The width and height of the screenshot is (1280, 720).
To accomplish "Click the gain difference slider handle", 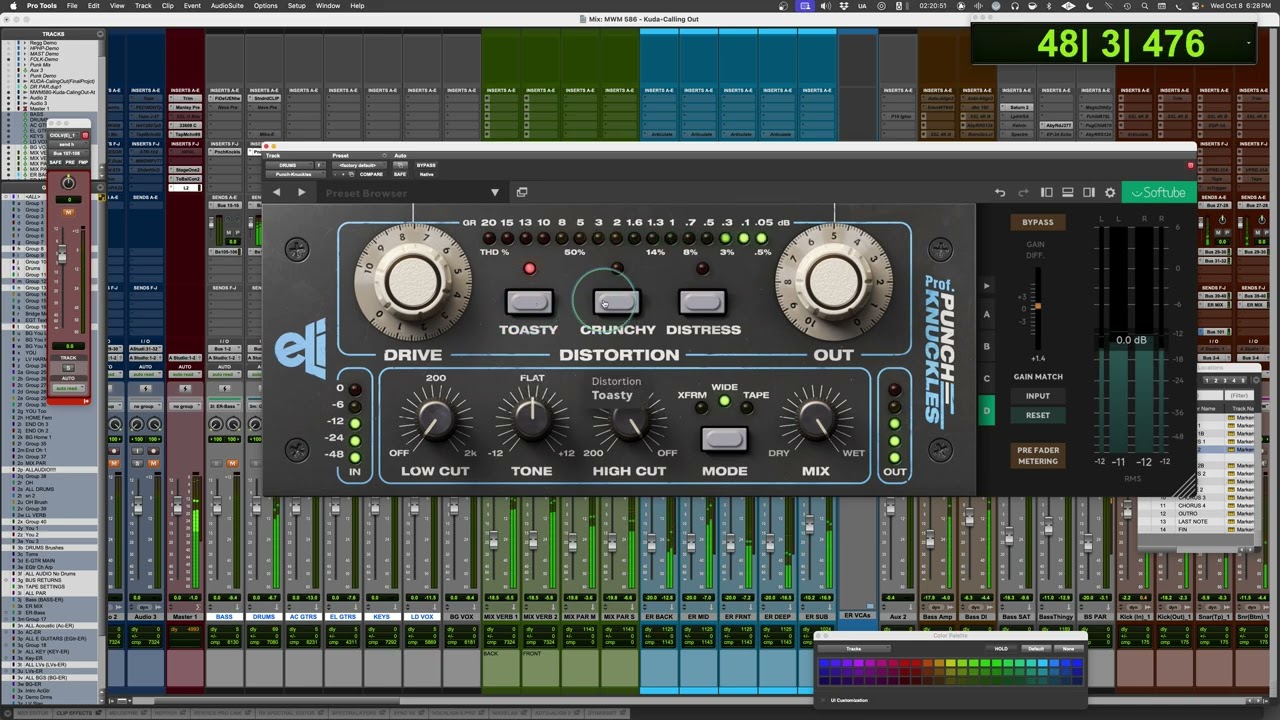I will click(1038, 307).
